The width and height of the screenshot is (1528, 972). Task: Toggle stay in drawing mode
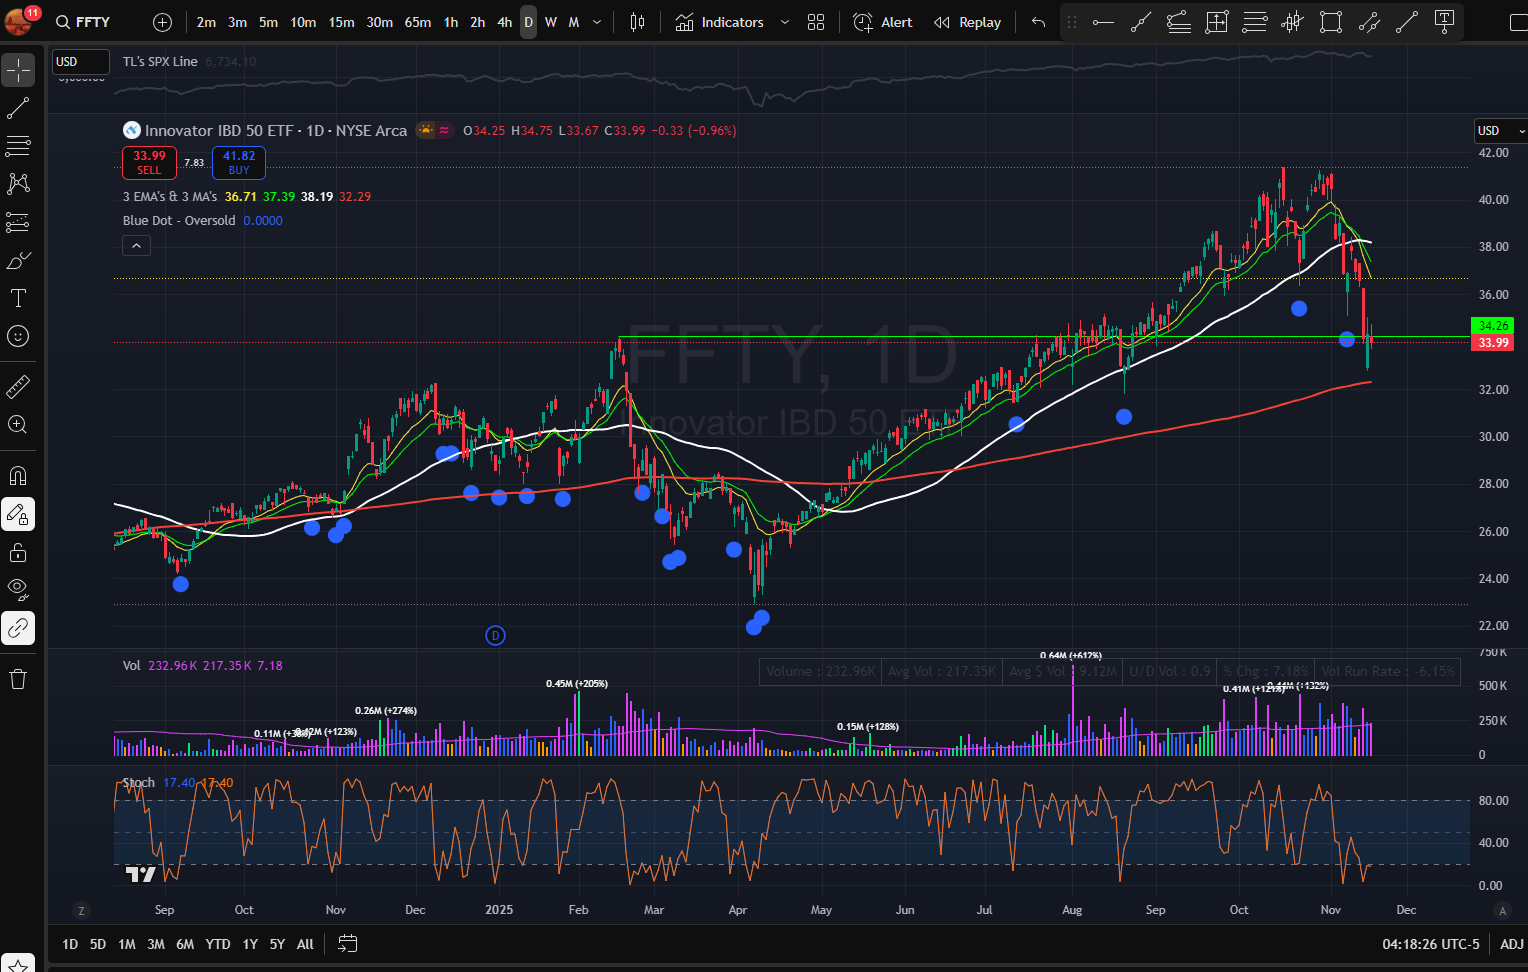point(18,514)
